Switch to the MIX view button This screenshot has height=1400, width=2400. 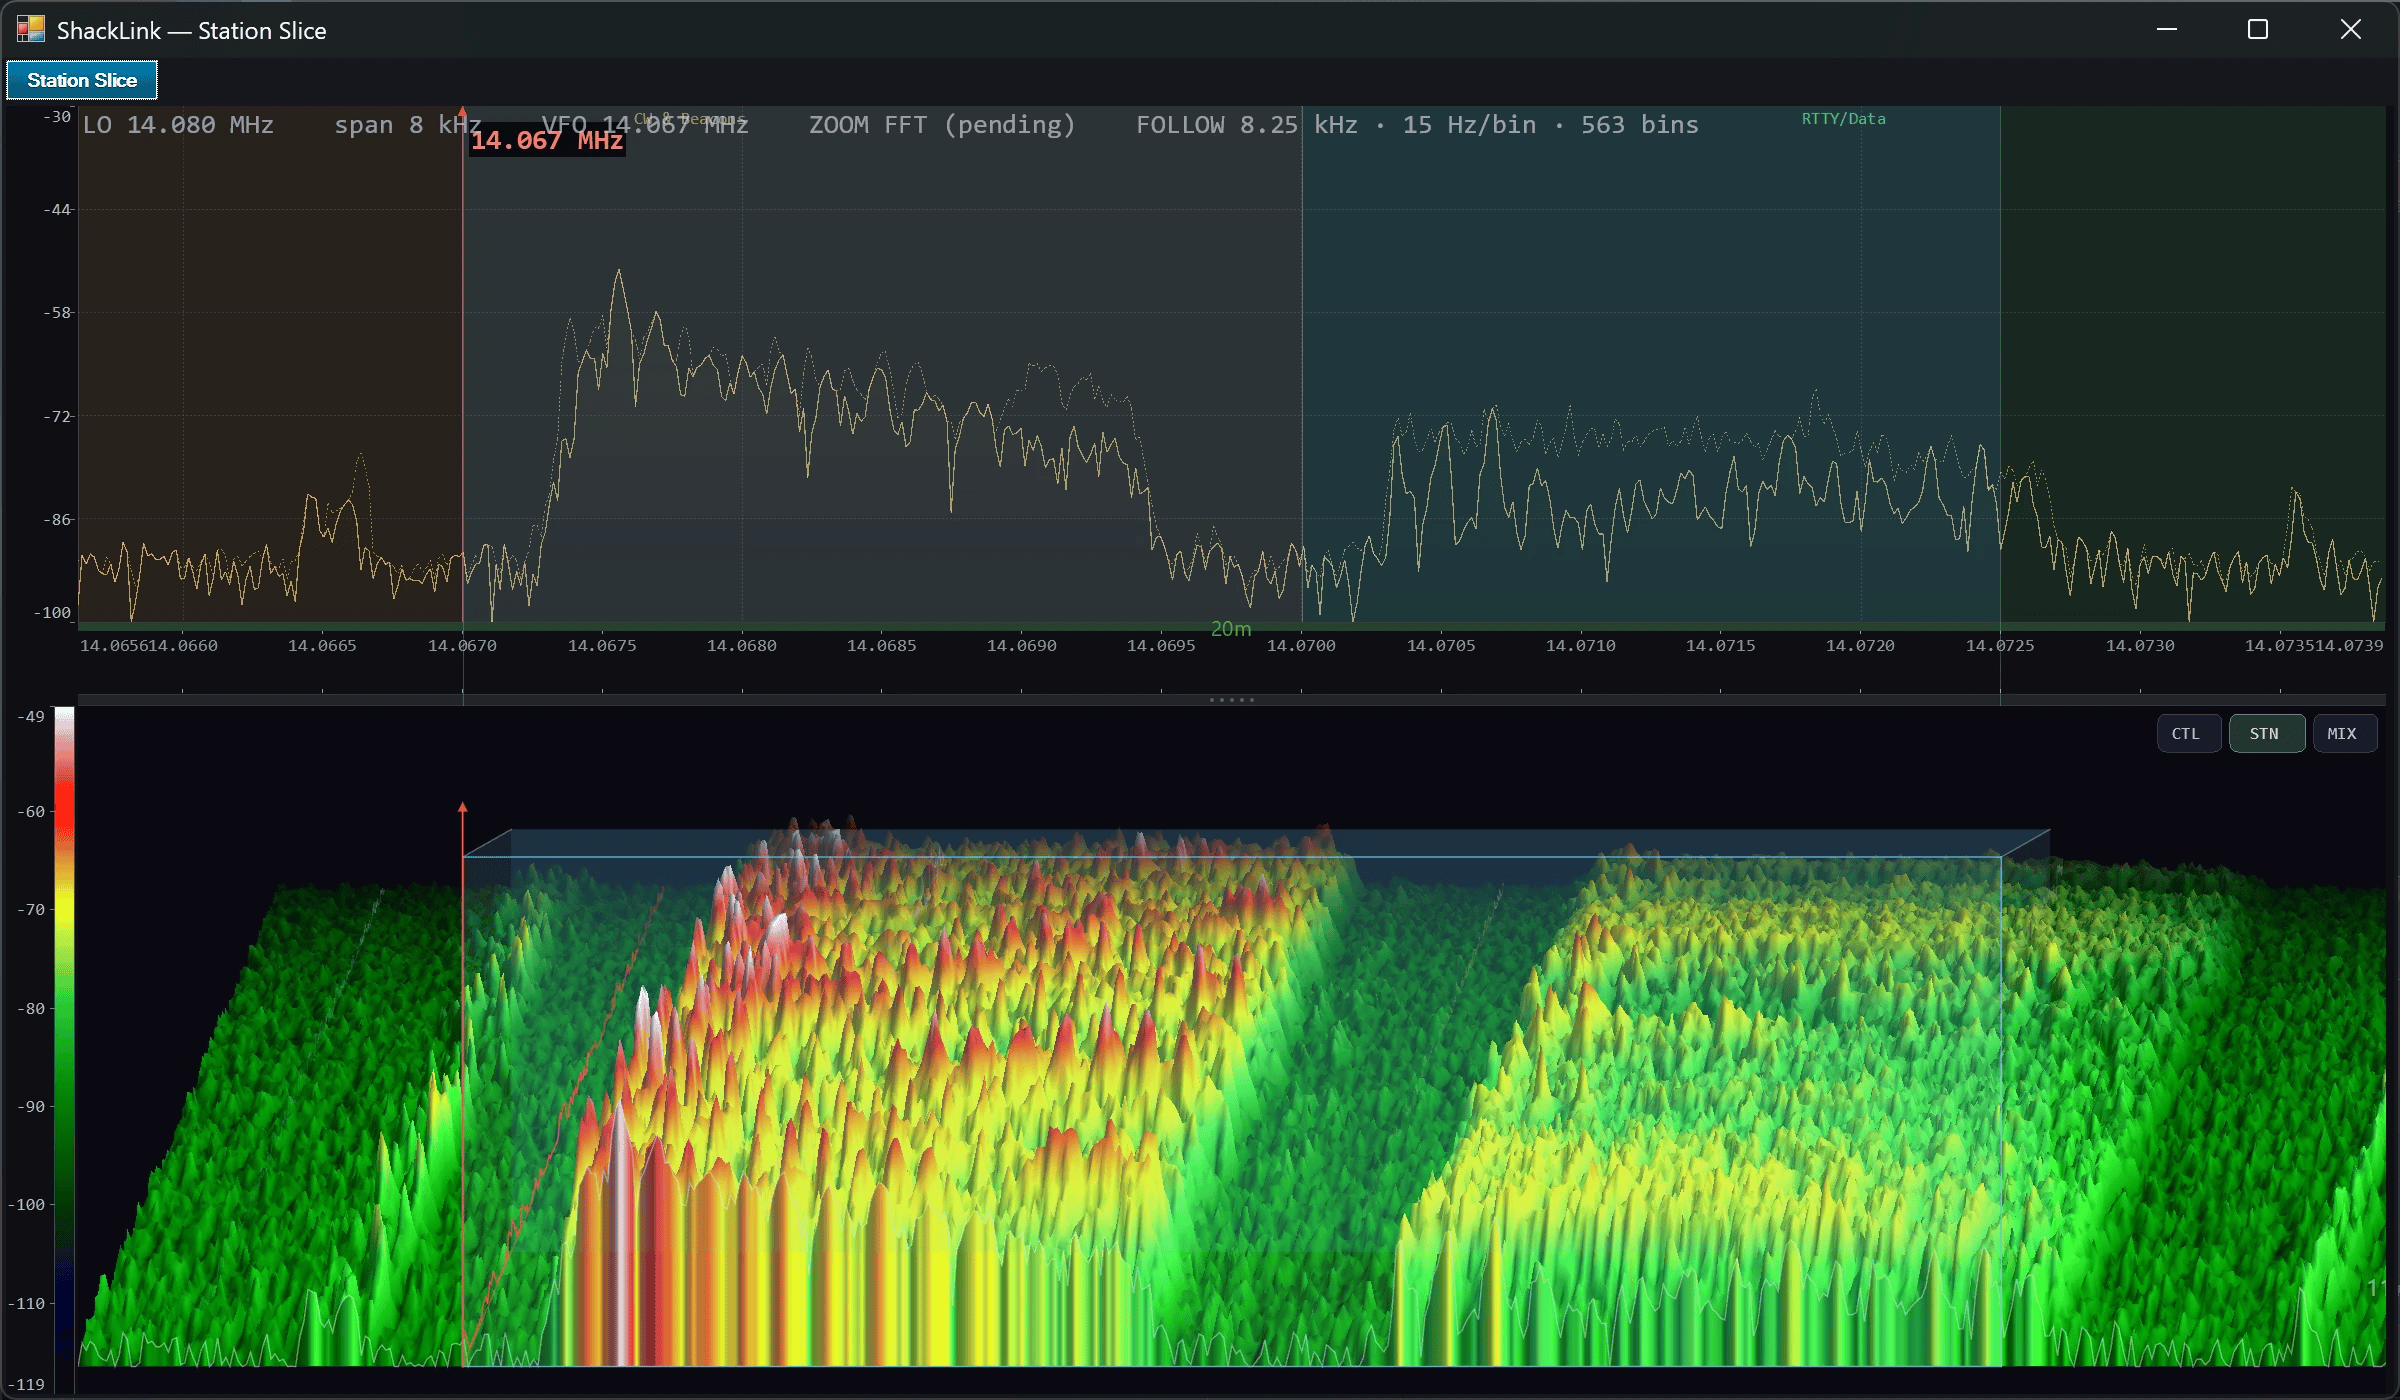[x=2344, y=733]
